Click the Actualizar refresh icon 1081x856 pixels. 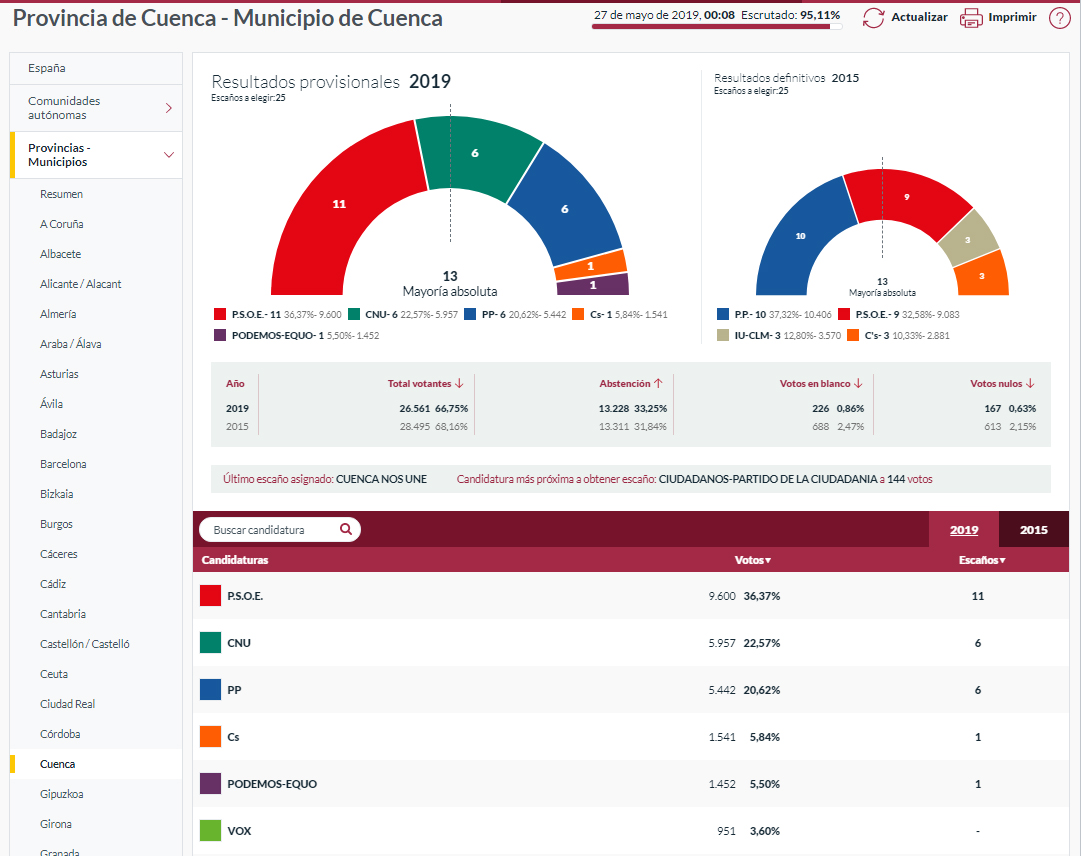[873, 17]
